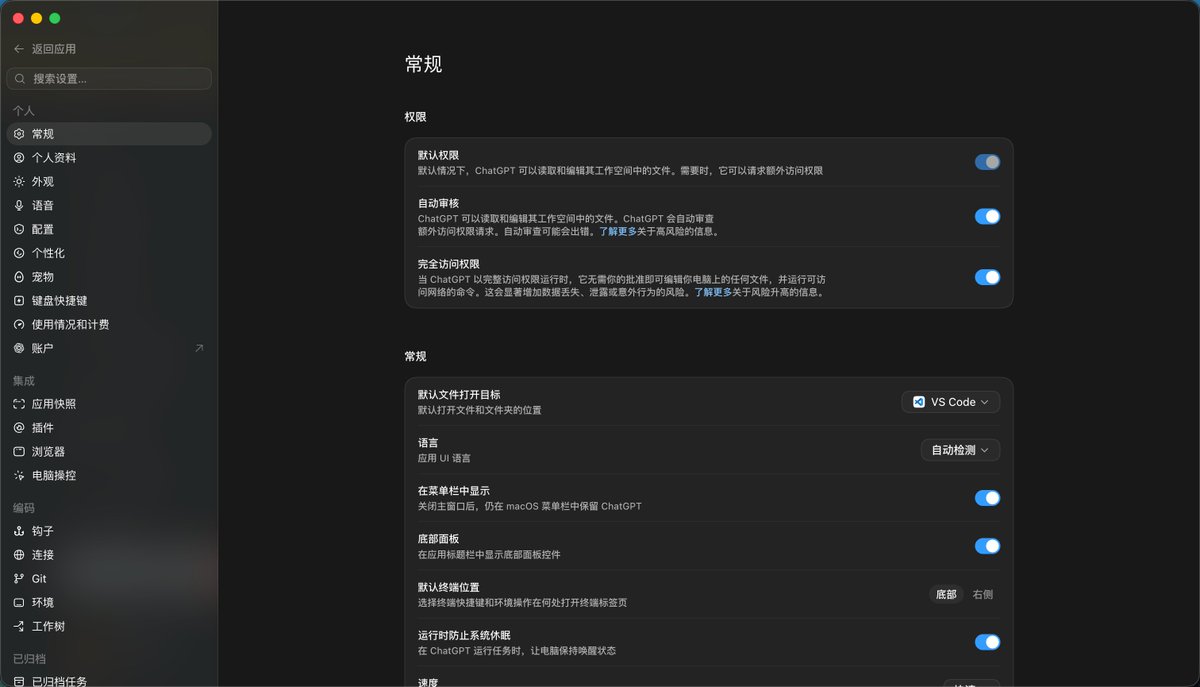Screen dimensions: 1200x687
Task: Open the 速度 dropdown at the bottom
Action: pyautogui.click(x=971, y=683)
